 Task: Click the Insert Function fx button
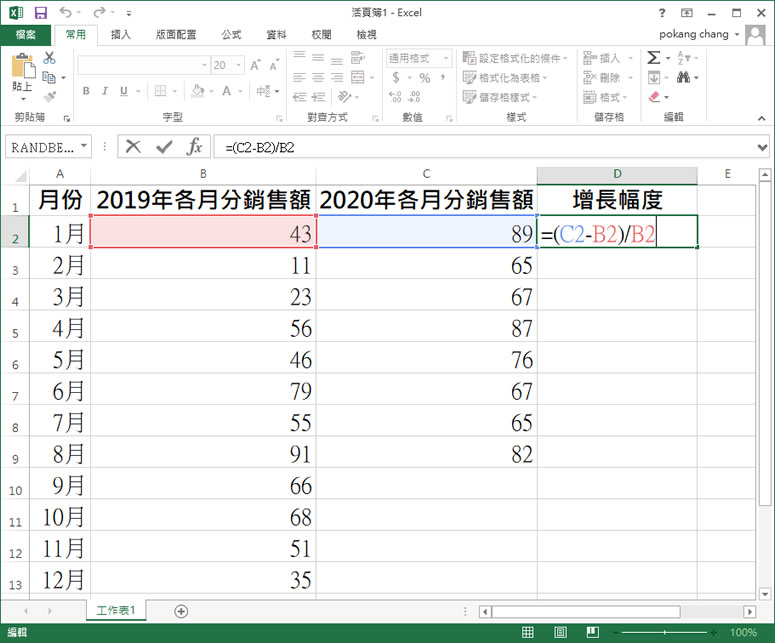195,146
